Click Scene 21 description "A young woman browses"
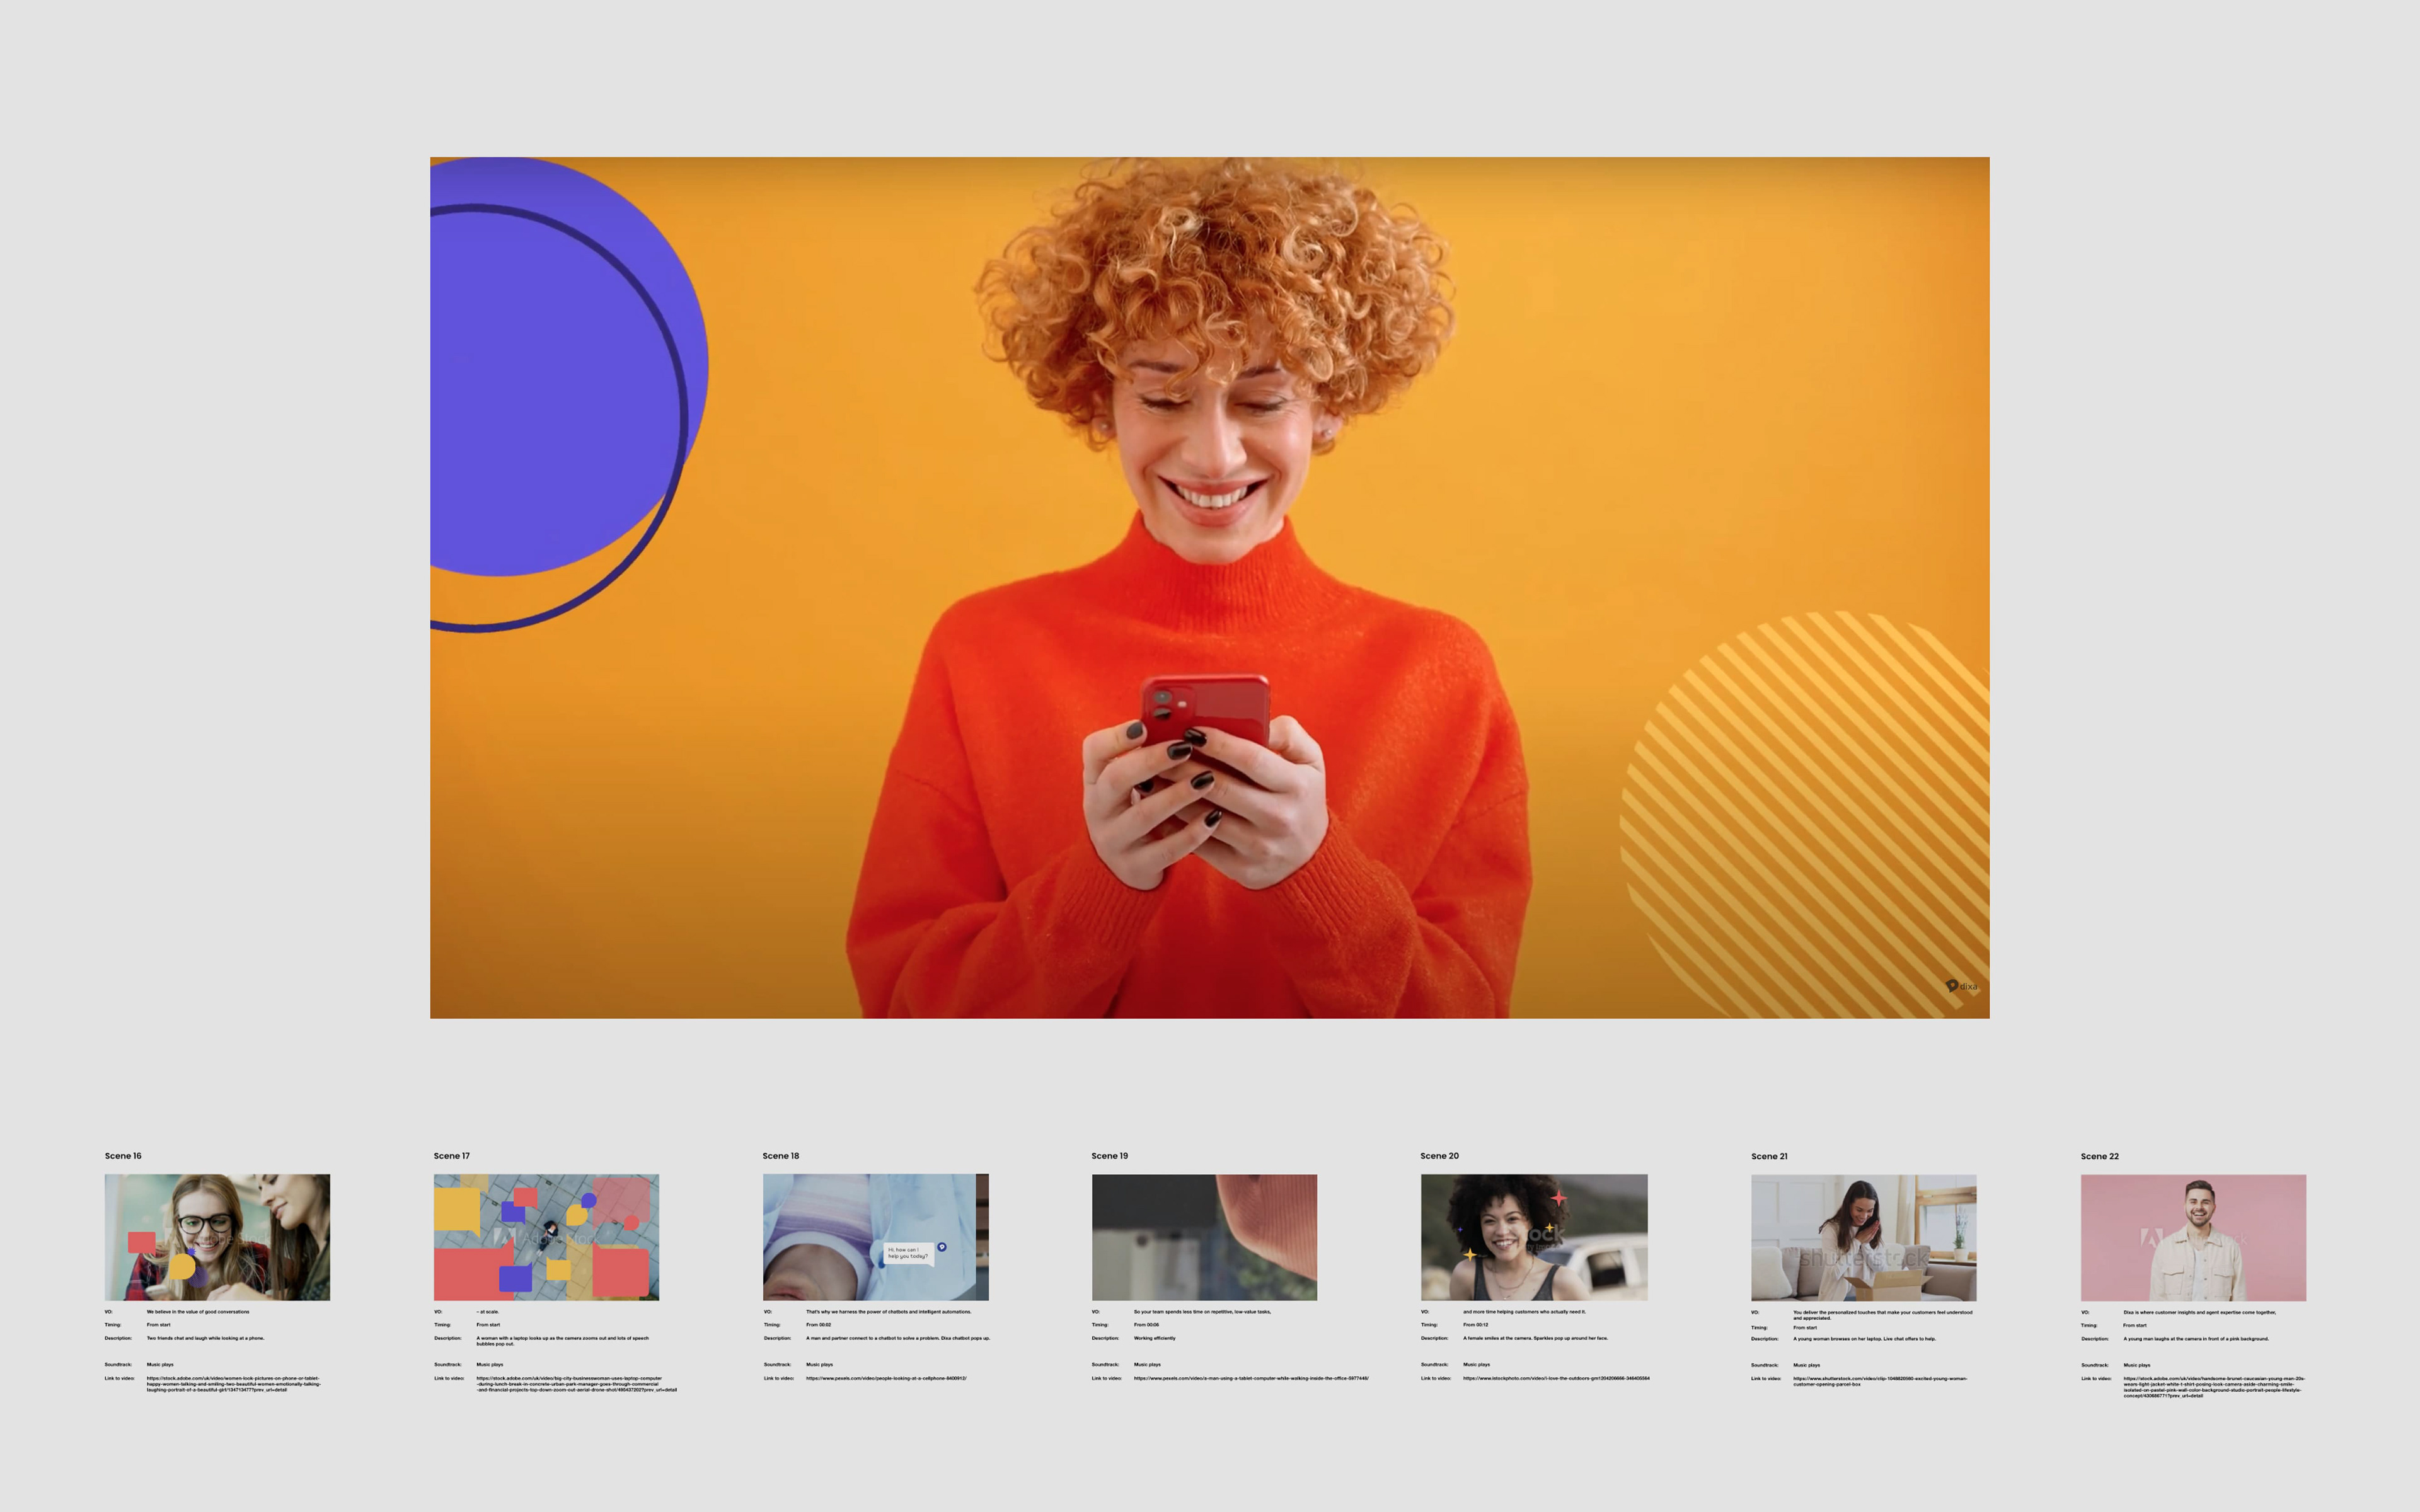This screenshot has width=2420, height=1512. (x=1864, y=1339)
